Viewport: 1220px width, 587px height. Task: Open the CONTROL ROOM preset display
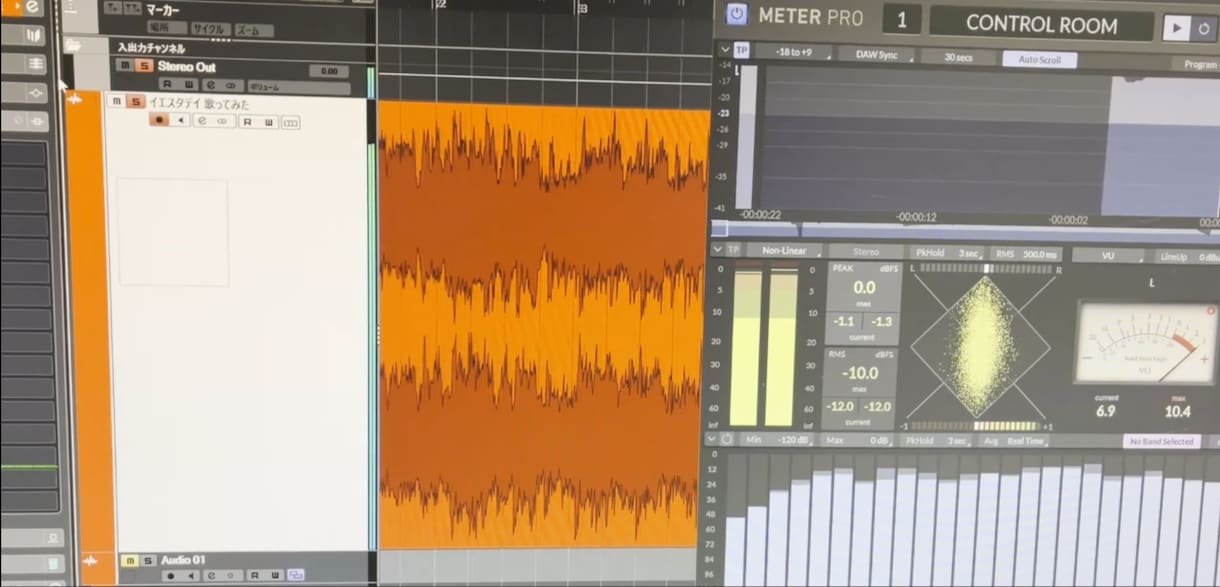(x=1041, y=23)
